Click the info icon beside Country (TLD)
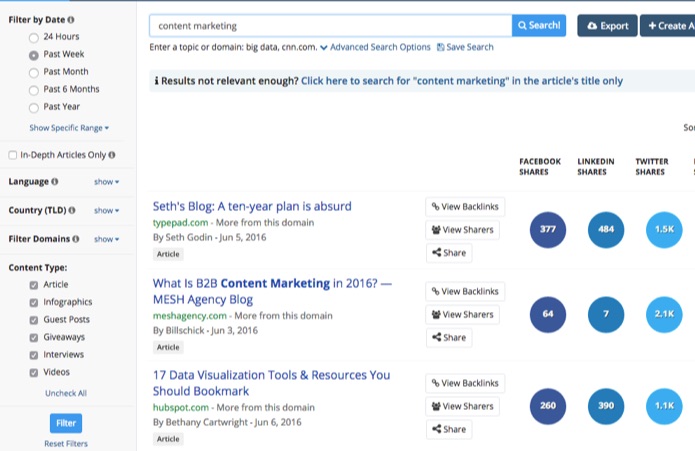This screenshot has width=695, height=451. tap(72, 210)
